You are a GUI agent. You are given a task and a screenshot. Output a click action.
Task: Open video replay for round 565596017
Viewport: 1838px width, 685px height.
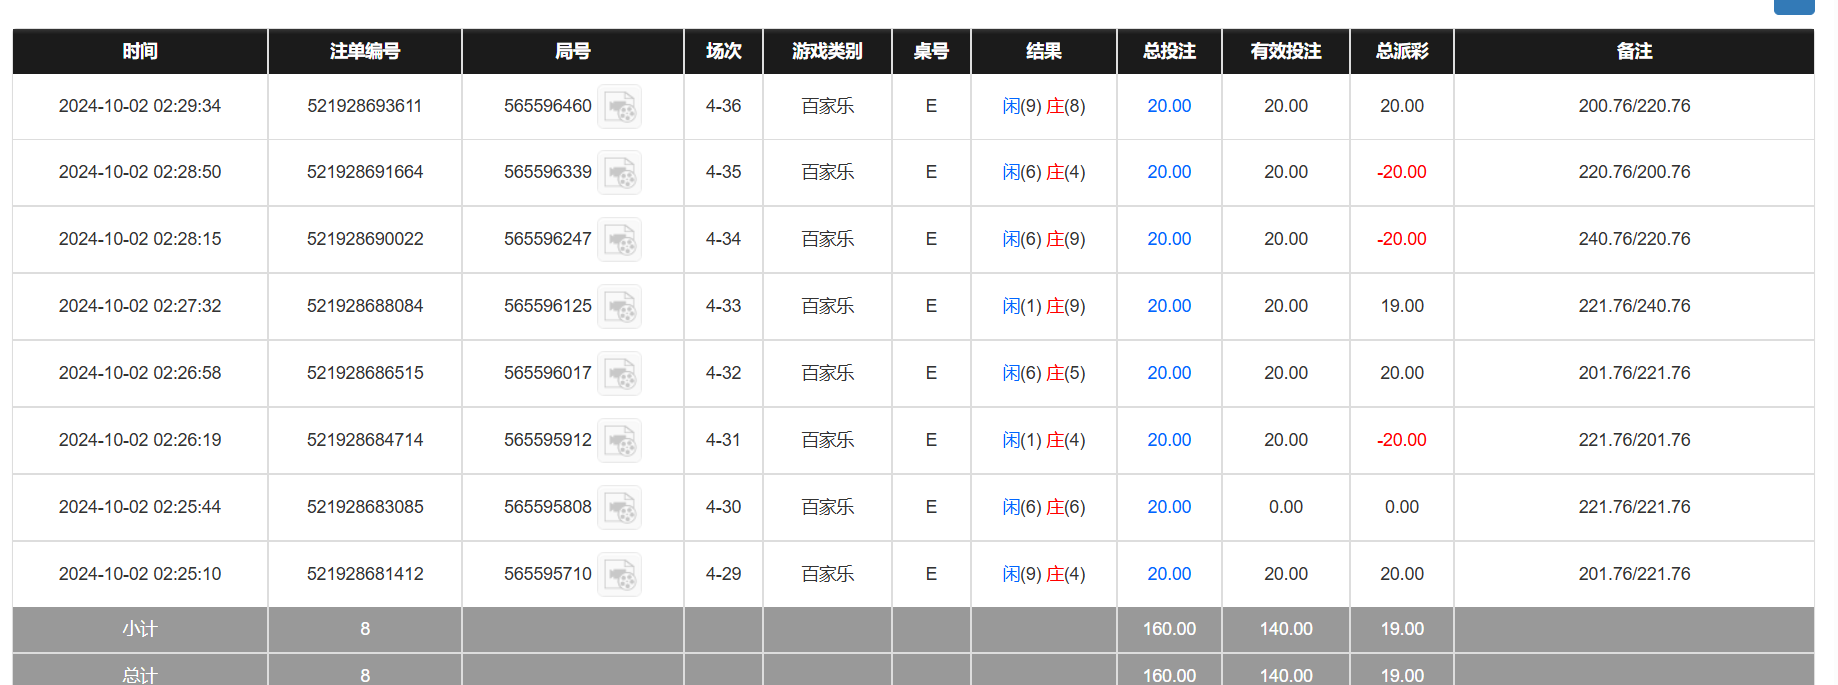point(619,374)
